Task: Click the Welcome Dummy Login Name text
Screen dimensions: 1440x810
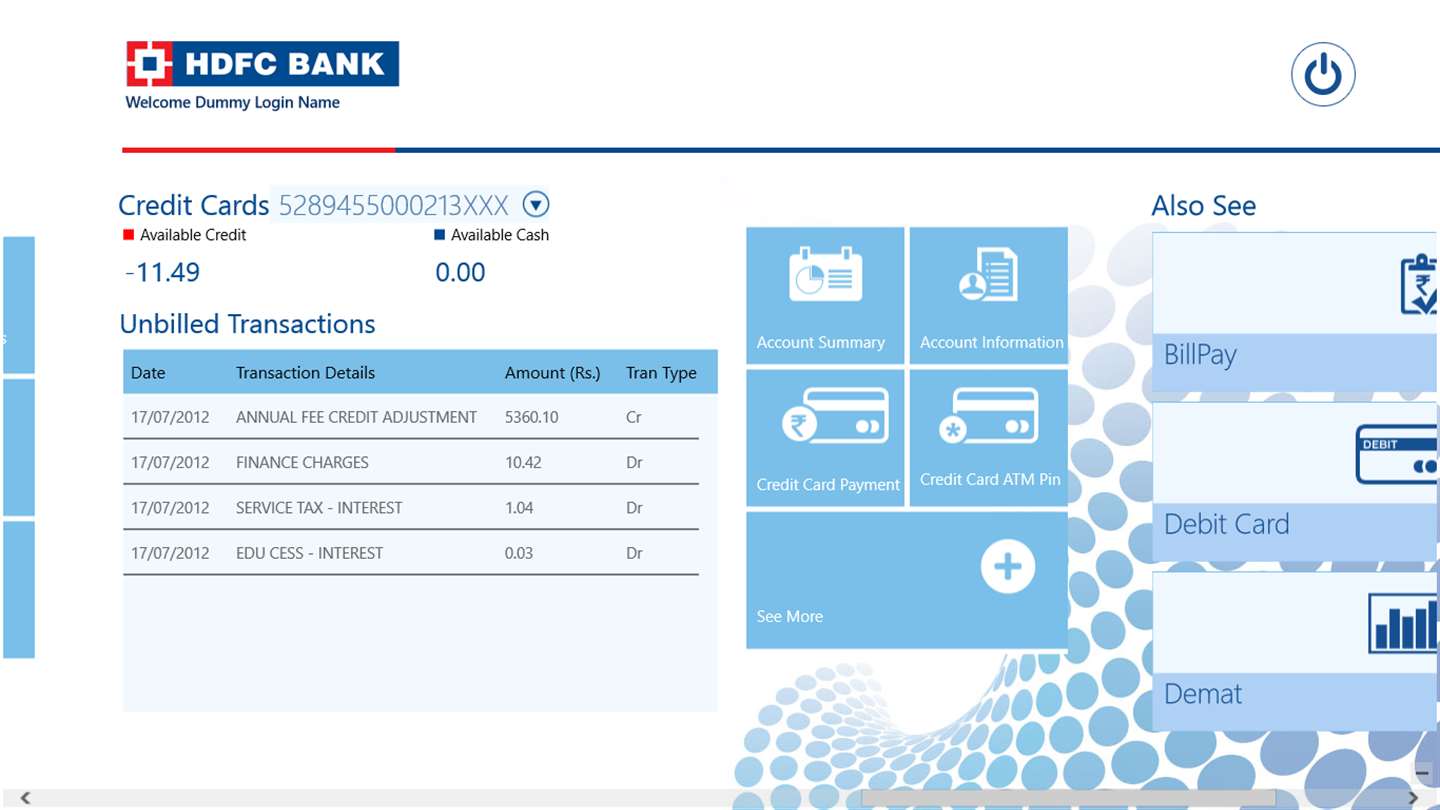Action: [x=232, y=102]
